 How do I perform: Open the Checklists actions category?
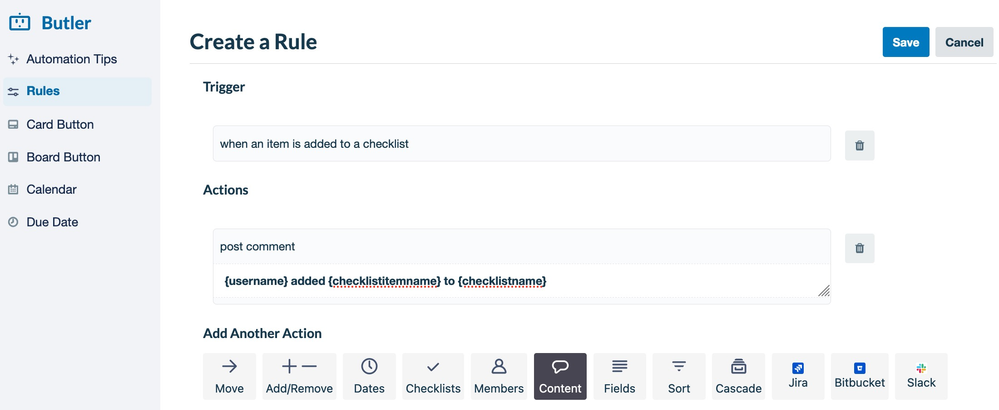[433, 376]
